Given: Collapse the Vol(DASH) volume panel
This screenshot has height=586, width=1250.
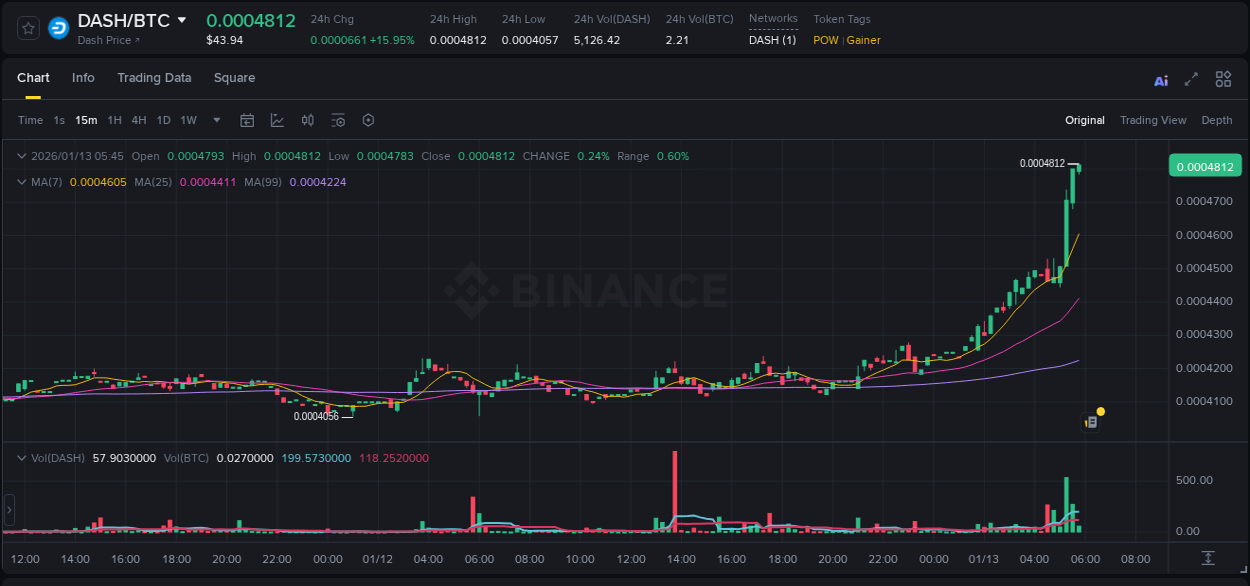Looking at the screenshot, I should 21,457.
